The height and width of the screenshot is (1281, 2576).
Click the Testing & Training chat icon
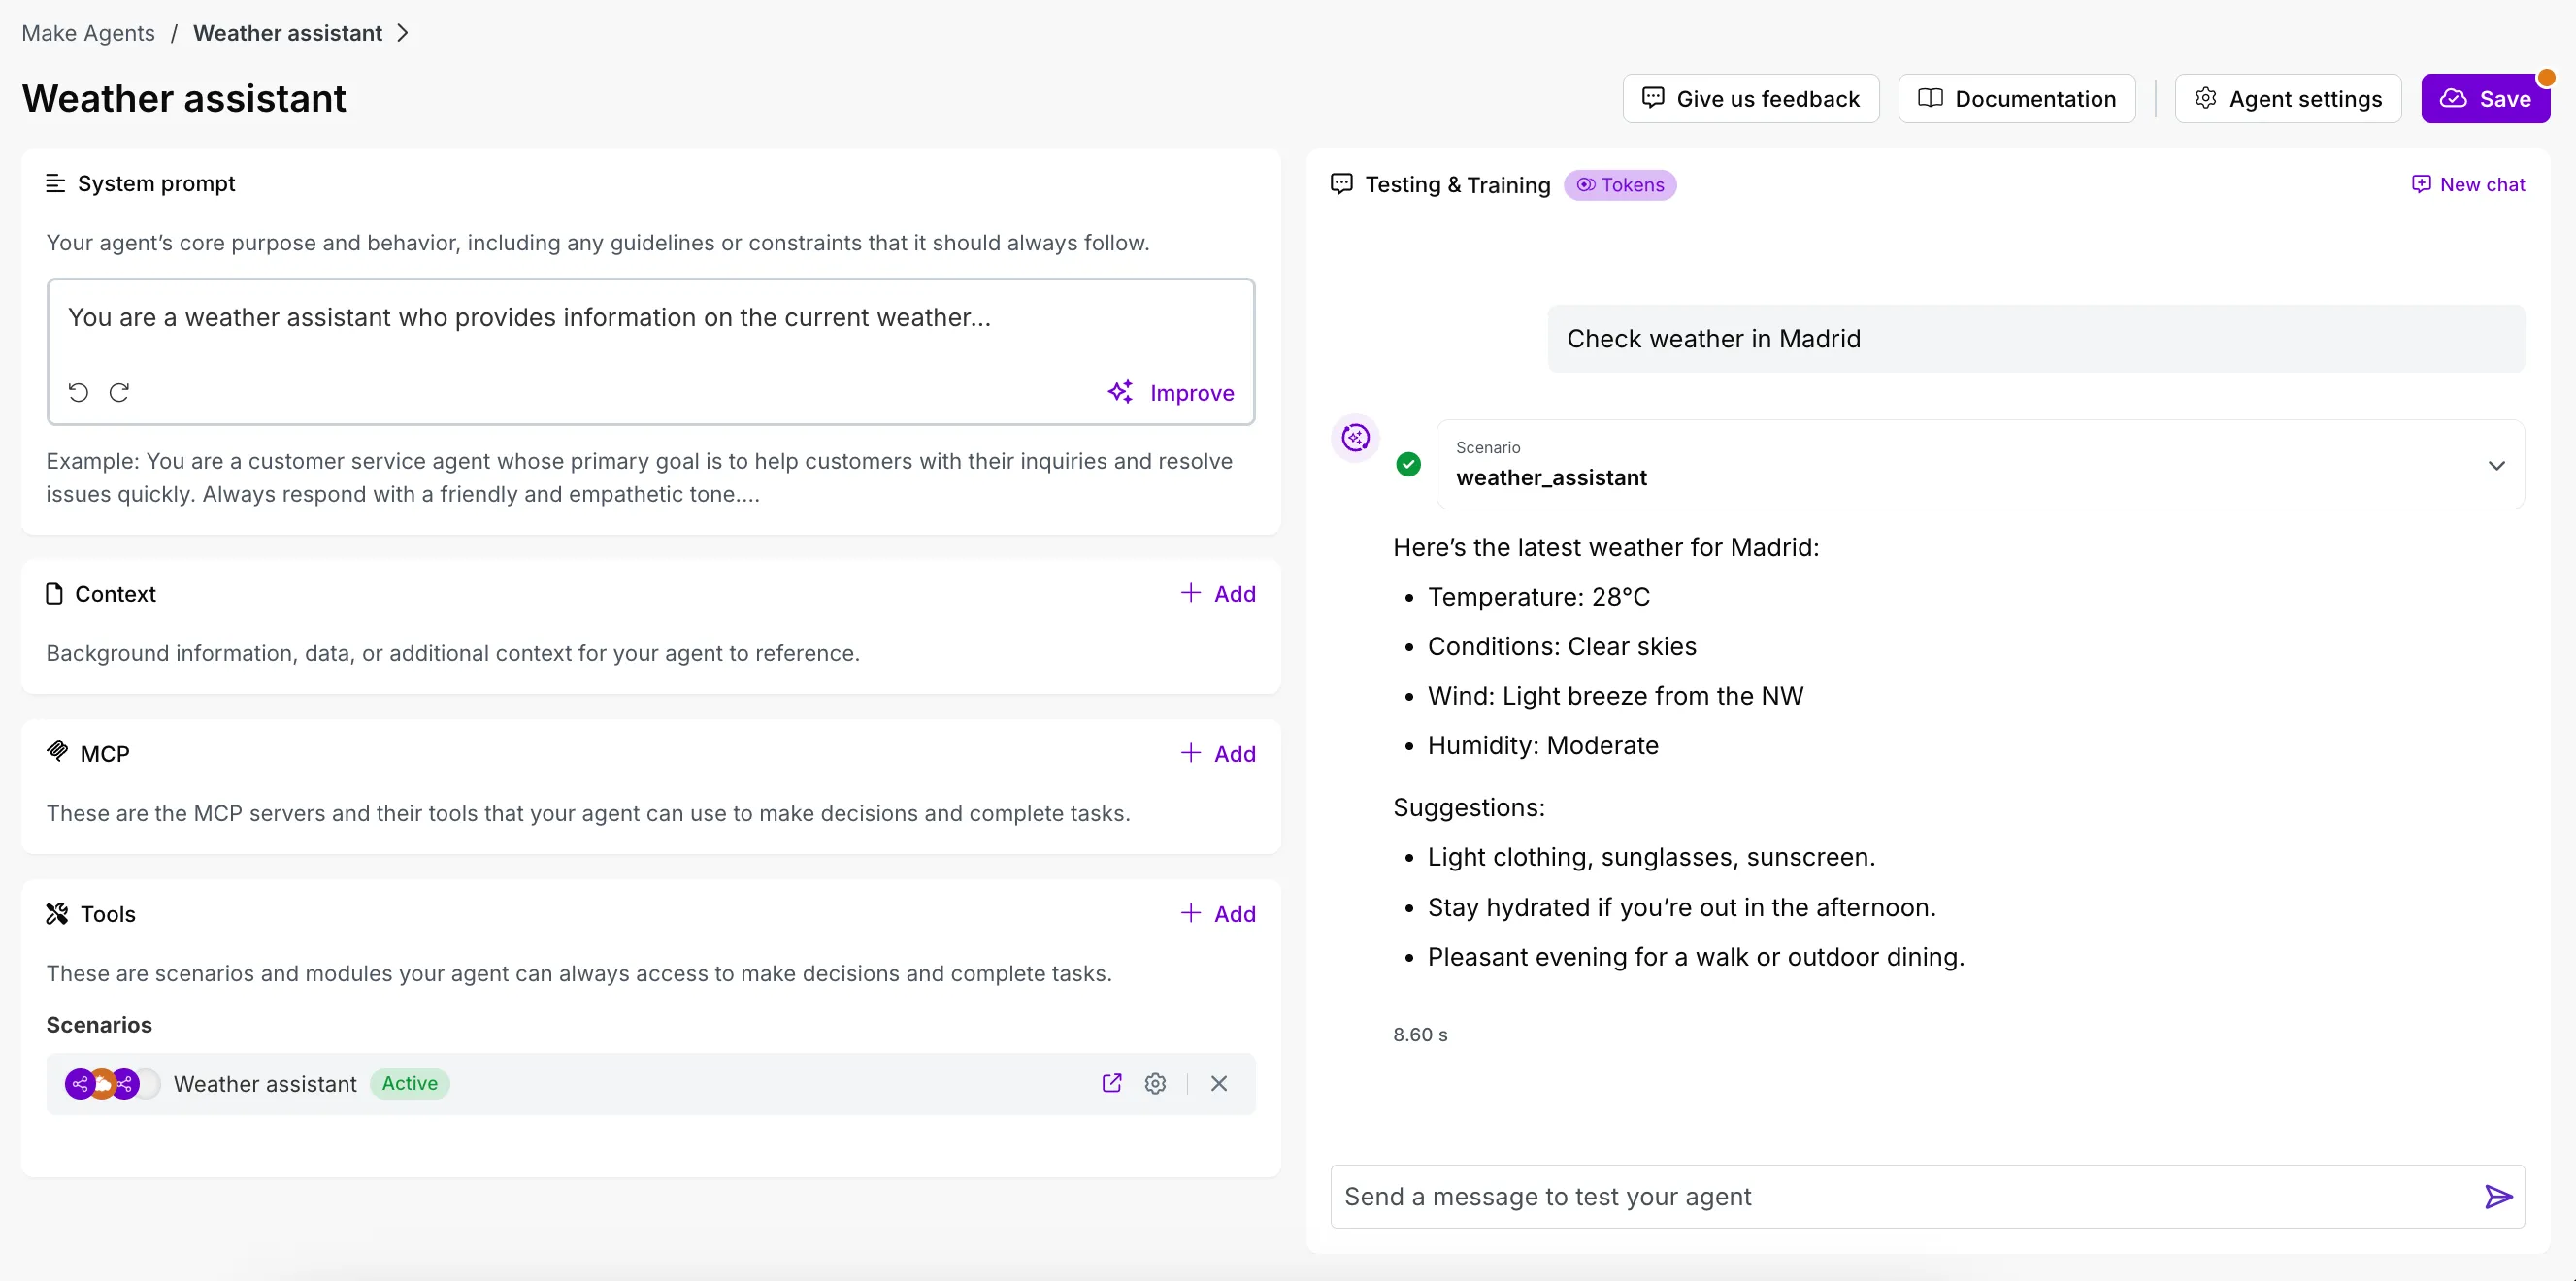coord(1341,183)
